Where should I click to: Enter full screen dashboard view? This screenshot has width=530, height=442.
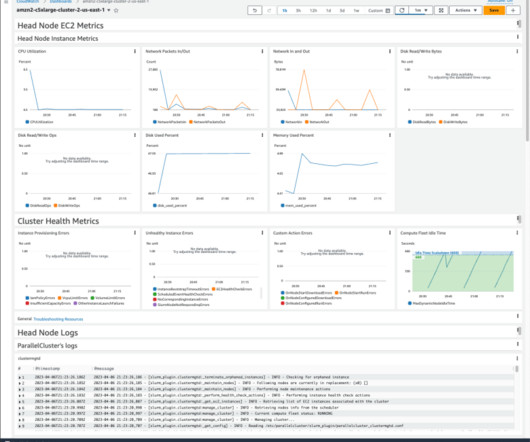pyautogui.click(x=441, y=10)
